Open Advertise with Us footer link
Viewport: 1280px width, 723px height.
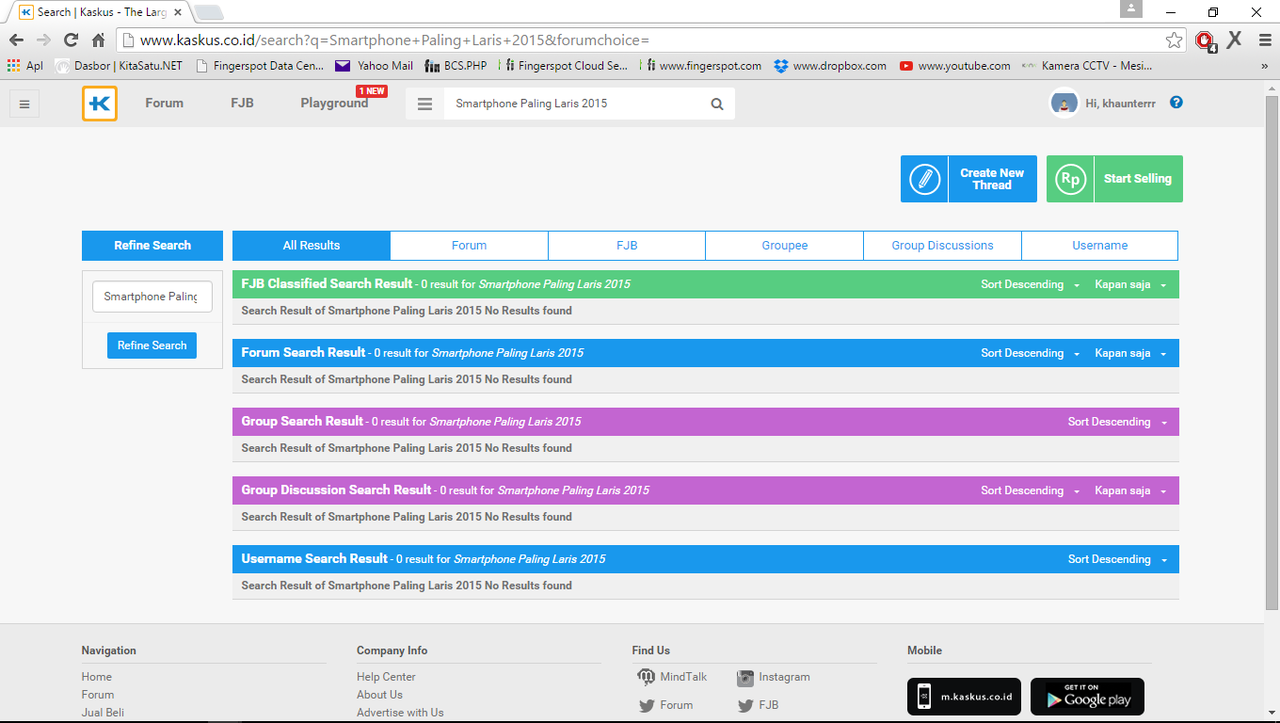point(400,713)
